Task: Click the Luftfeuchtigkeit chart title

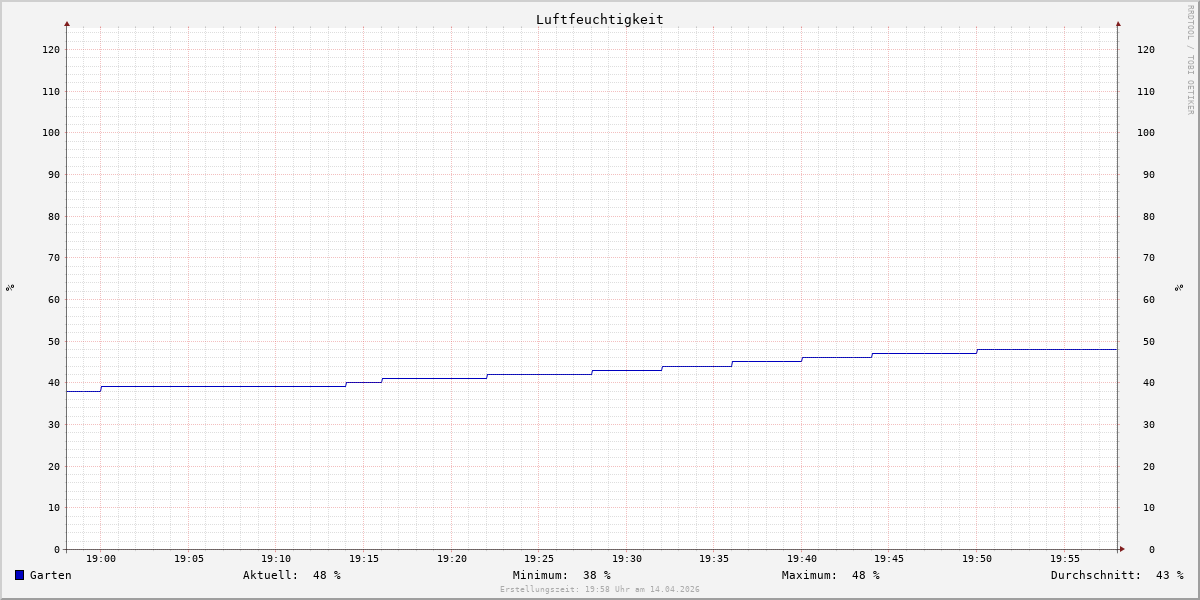Action: tap(599, 19)
